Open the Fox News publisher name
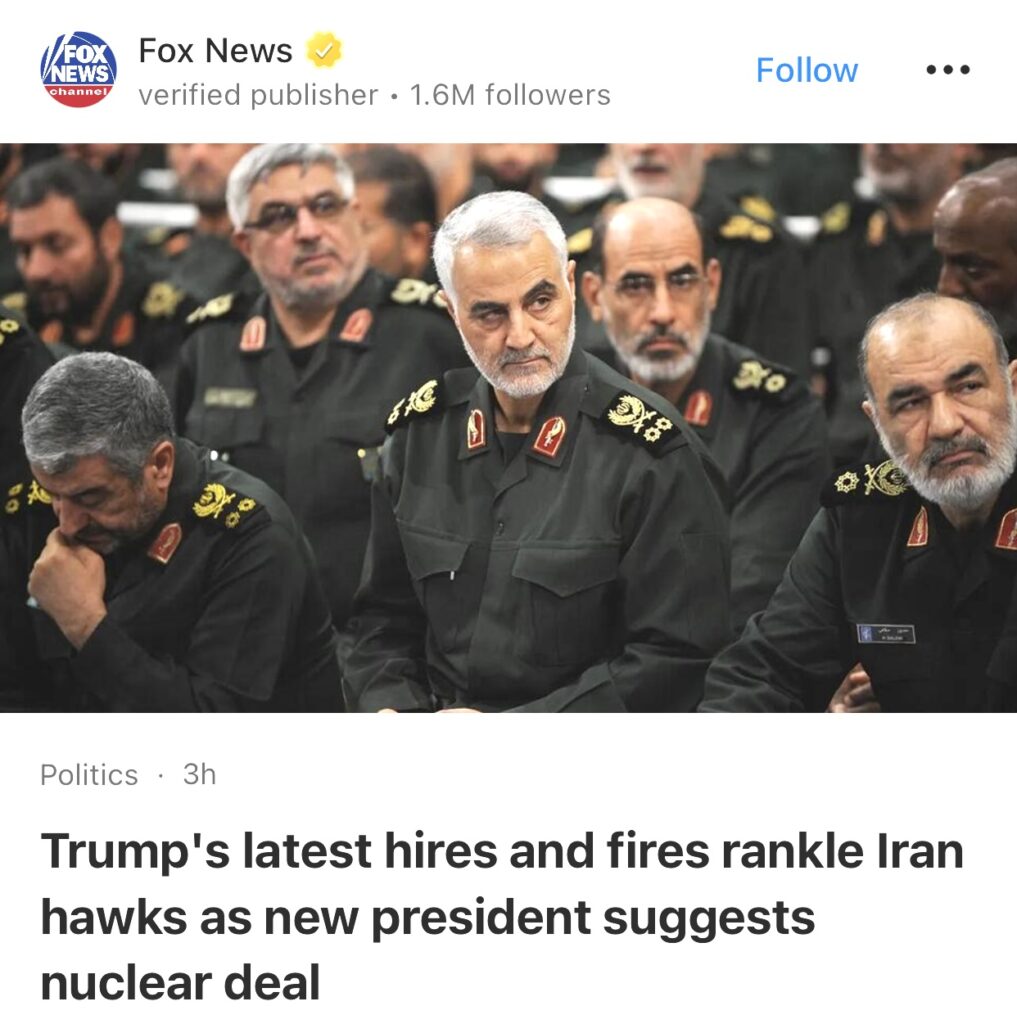Viewport: 1017px width, 1024px height. pyautogui.click(x=216, y=50)
